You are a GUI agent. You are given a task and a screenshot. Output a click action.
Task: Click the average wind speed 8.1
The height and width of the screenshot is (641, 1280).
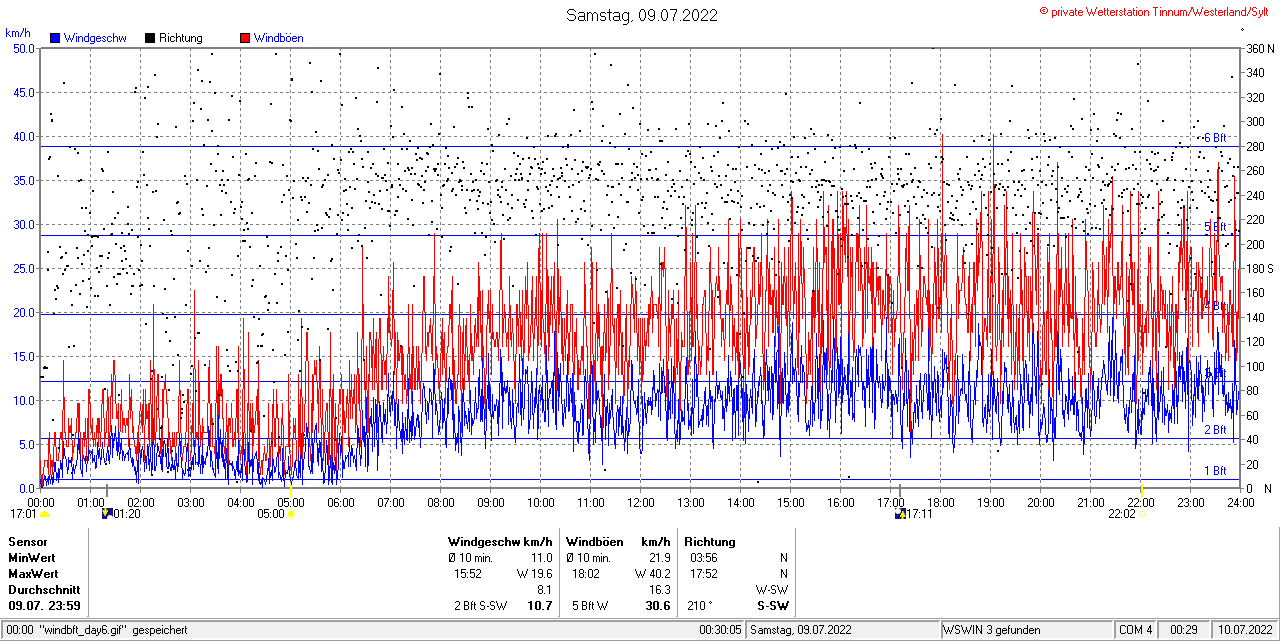click(x=545, y=590)
